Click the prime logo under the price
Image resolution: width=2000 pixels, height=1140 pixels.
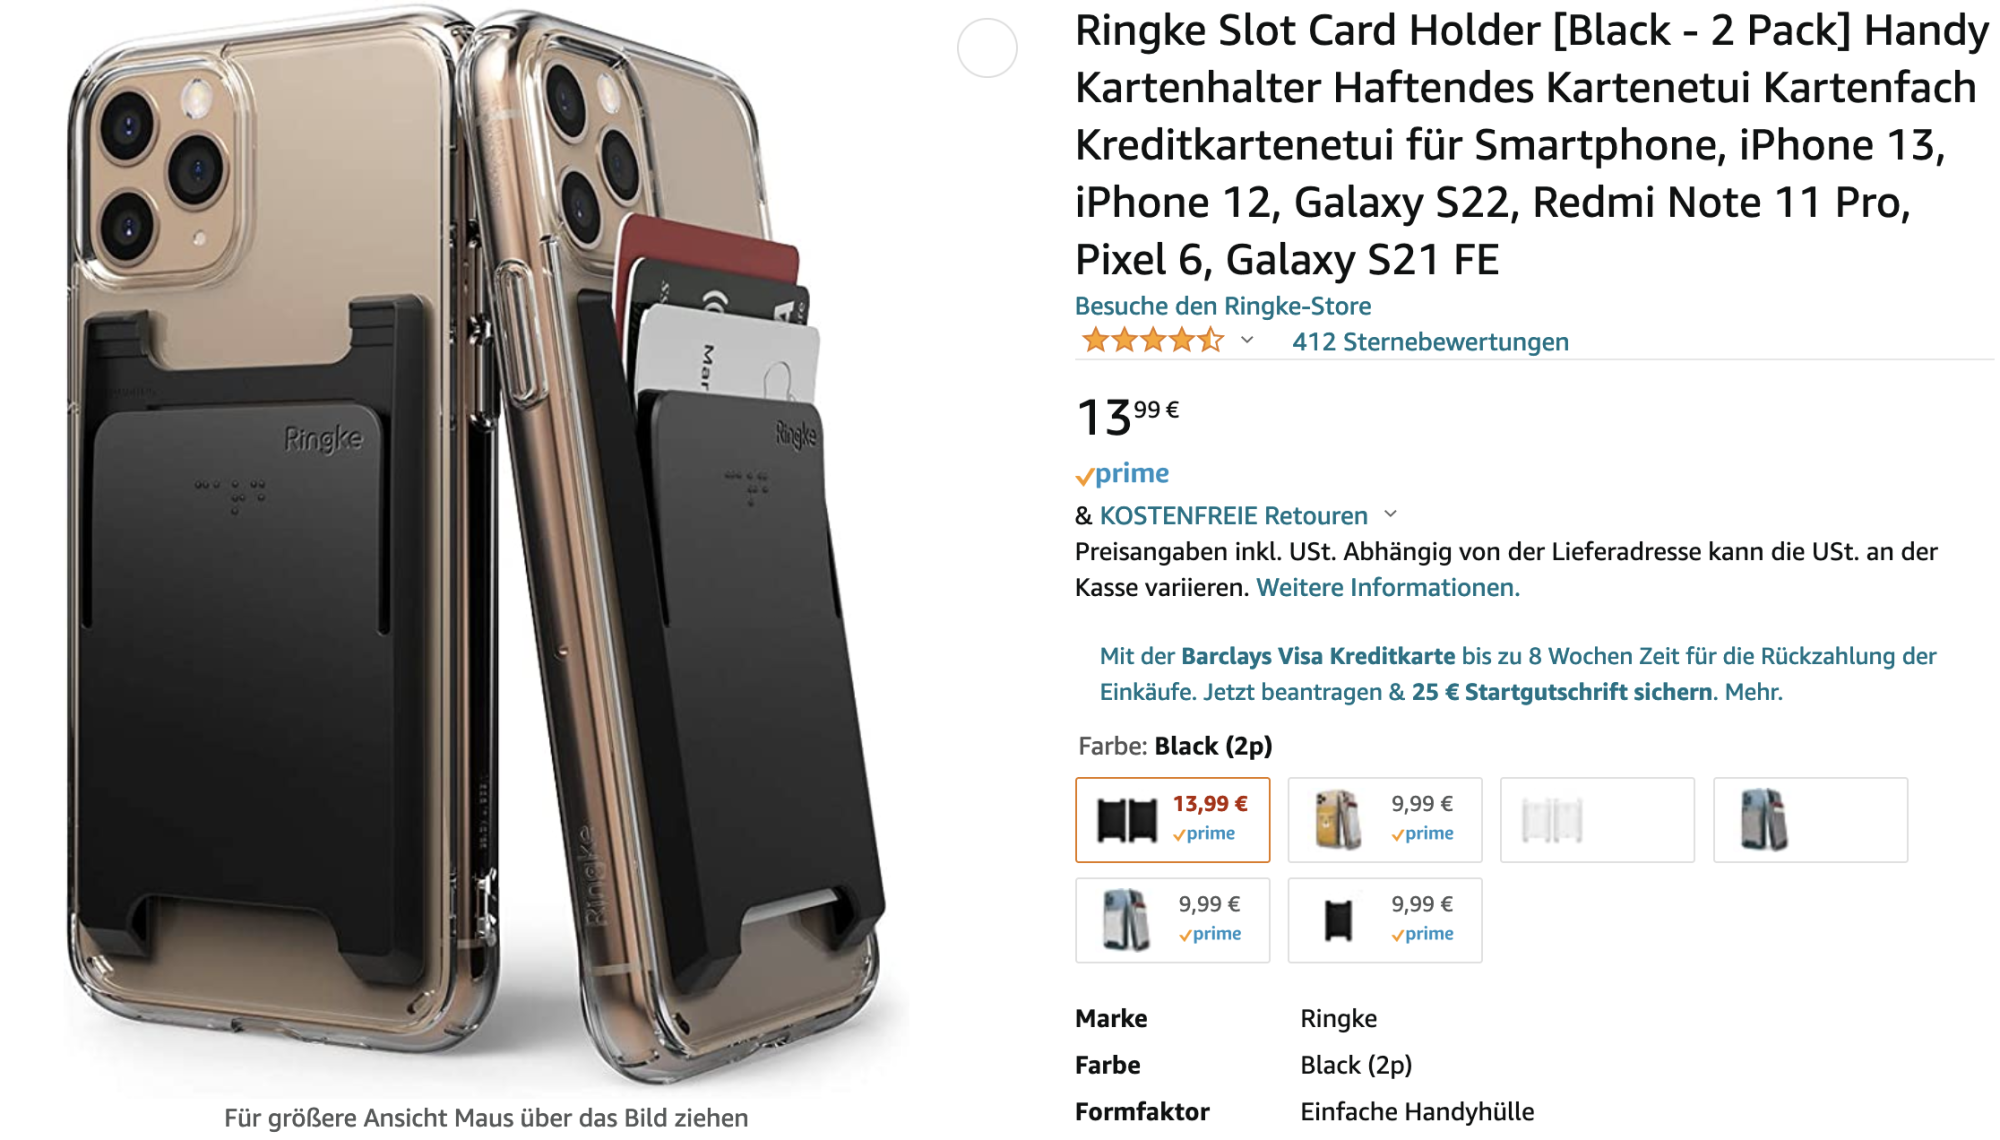1122,473
